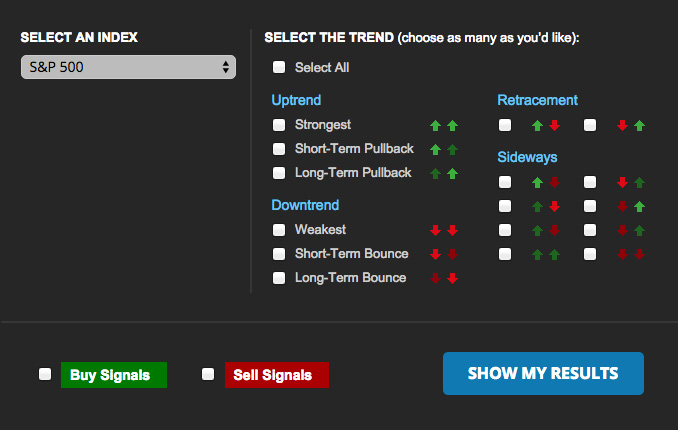Tick the first Sideways row left checkbox

click(x=505, y=182)
